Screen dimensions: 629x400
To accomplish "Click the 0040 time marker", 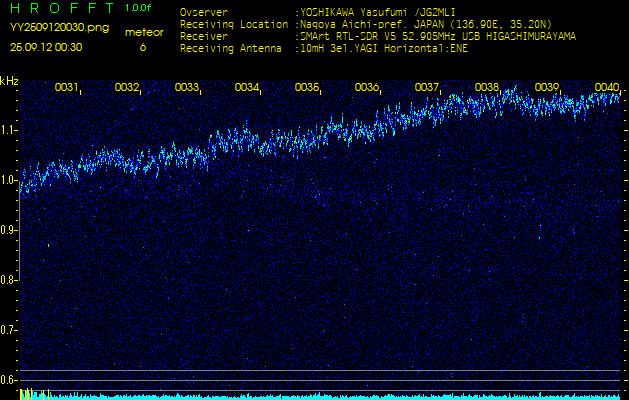I will click(607, 88).
